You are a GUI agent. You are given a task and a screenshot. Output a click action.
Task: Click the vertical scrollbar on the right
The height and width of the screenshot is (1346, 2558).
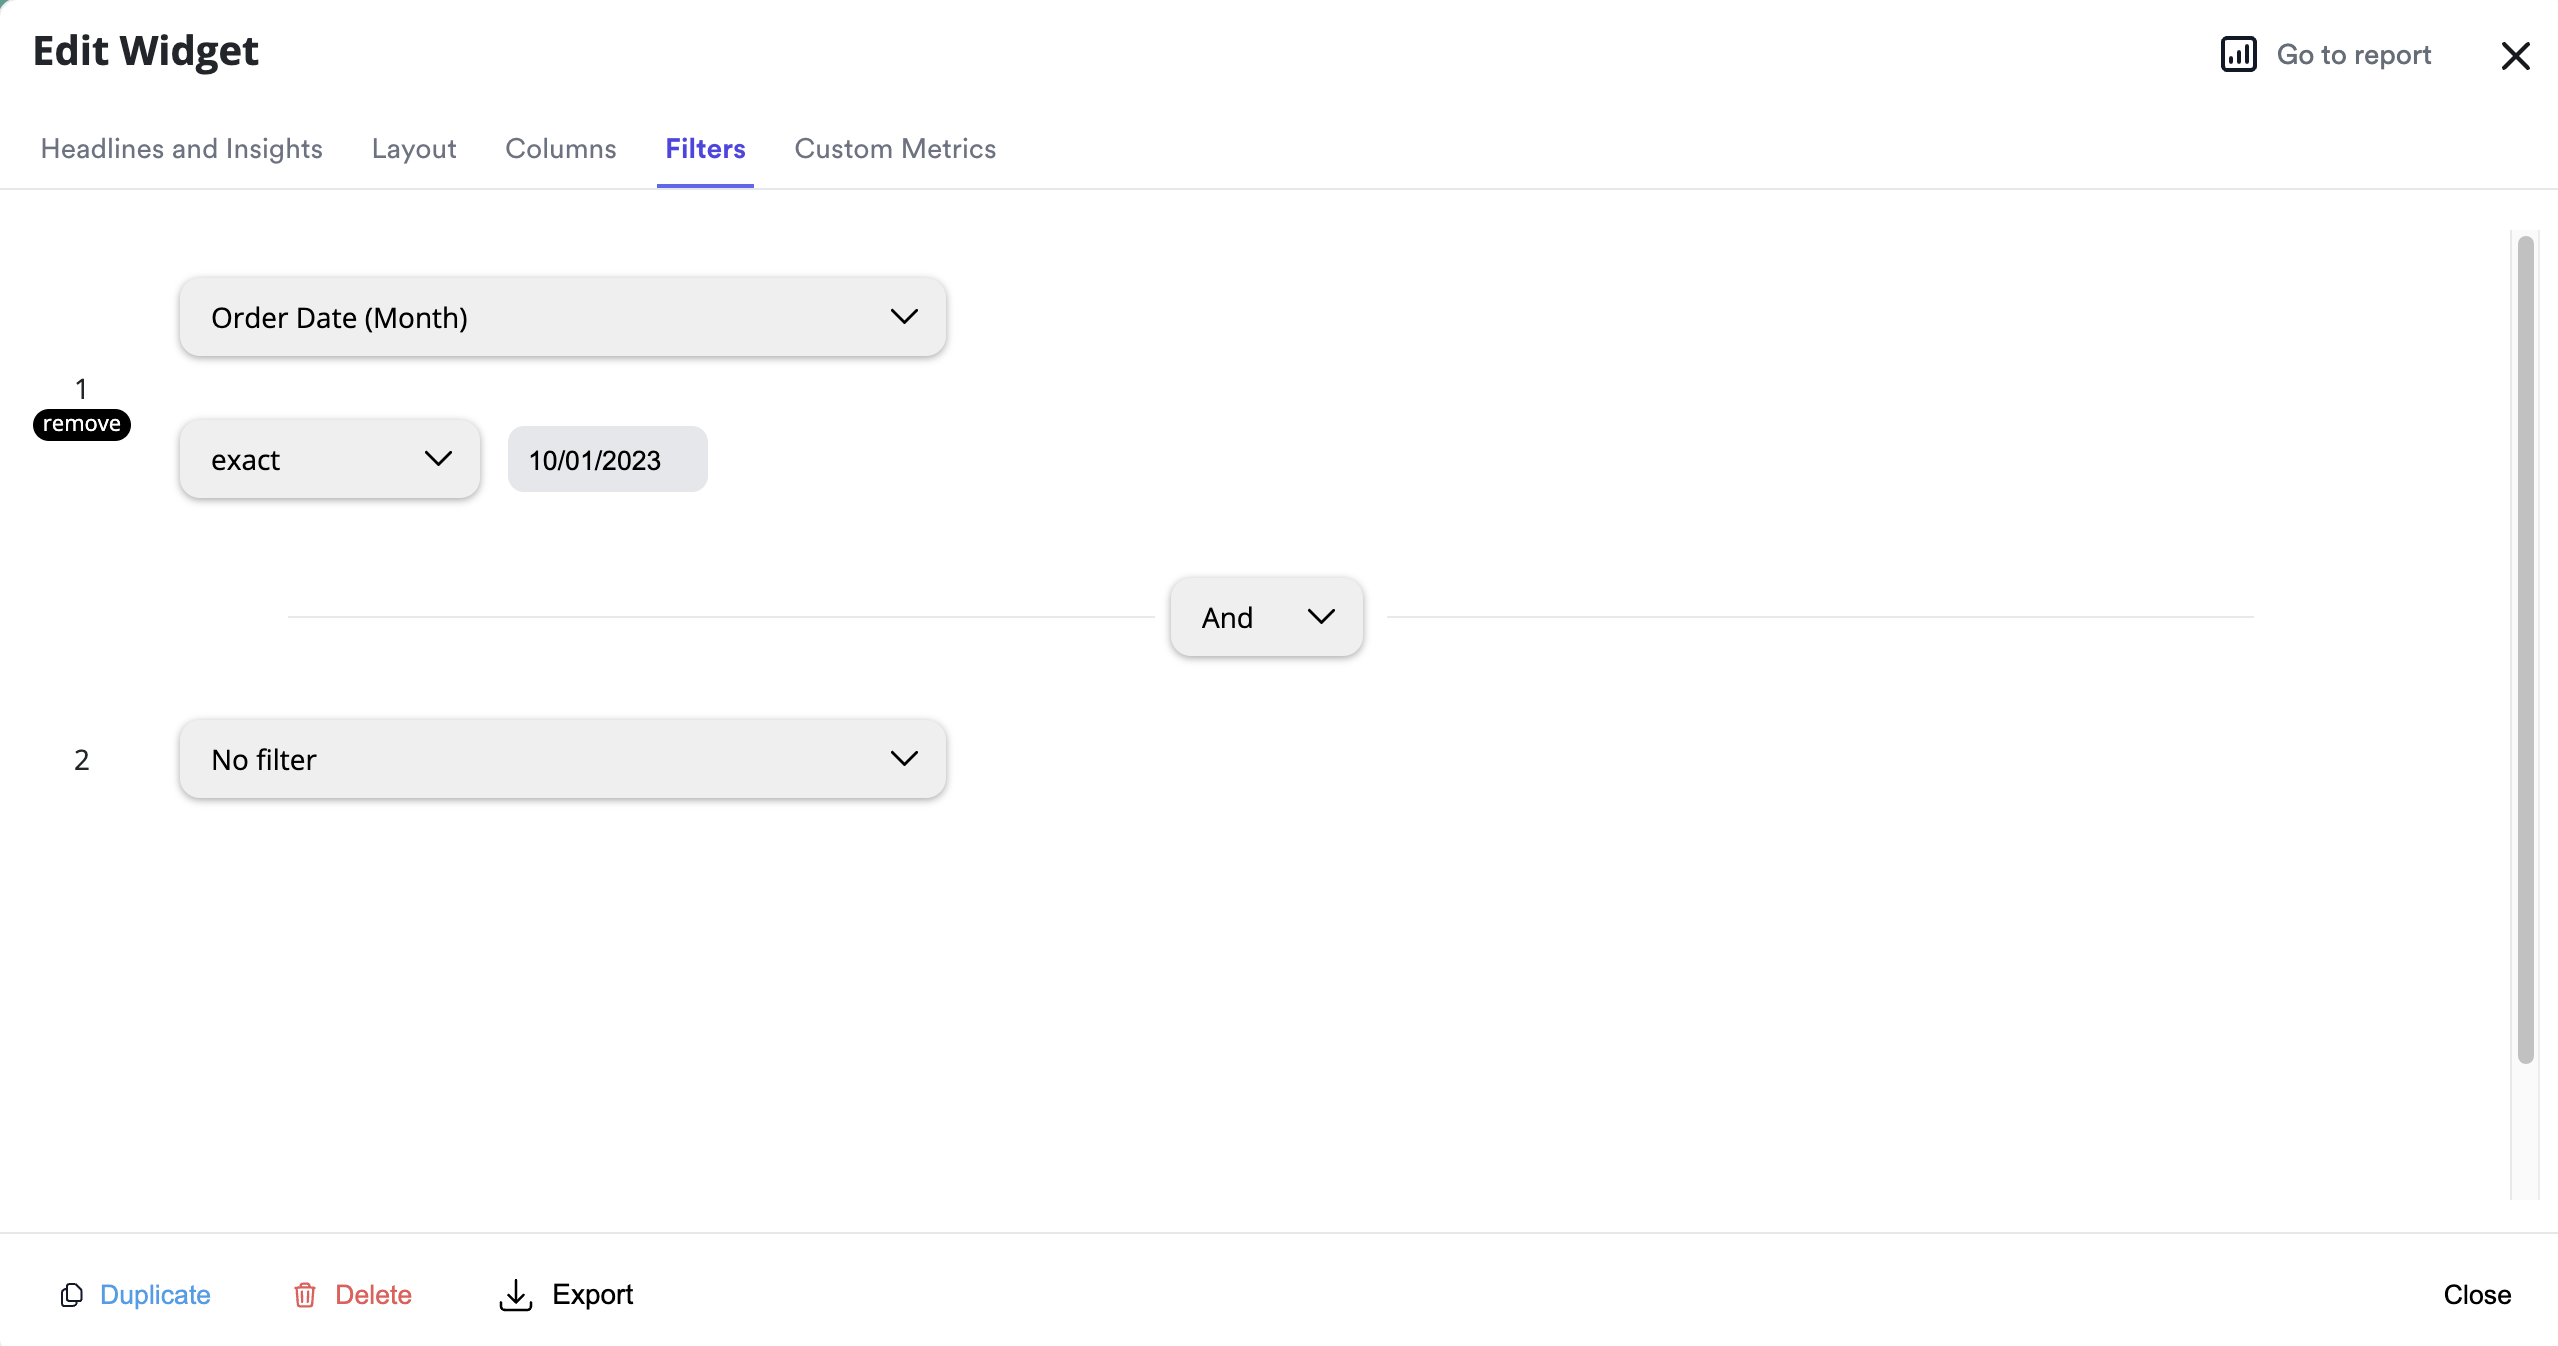pyautogui.click(x=2525, y=650)
